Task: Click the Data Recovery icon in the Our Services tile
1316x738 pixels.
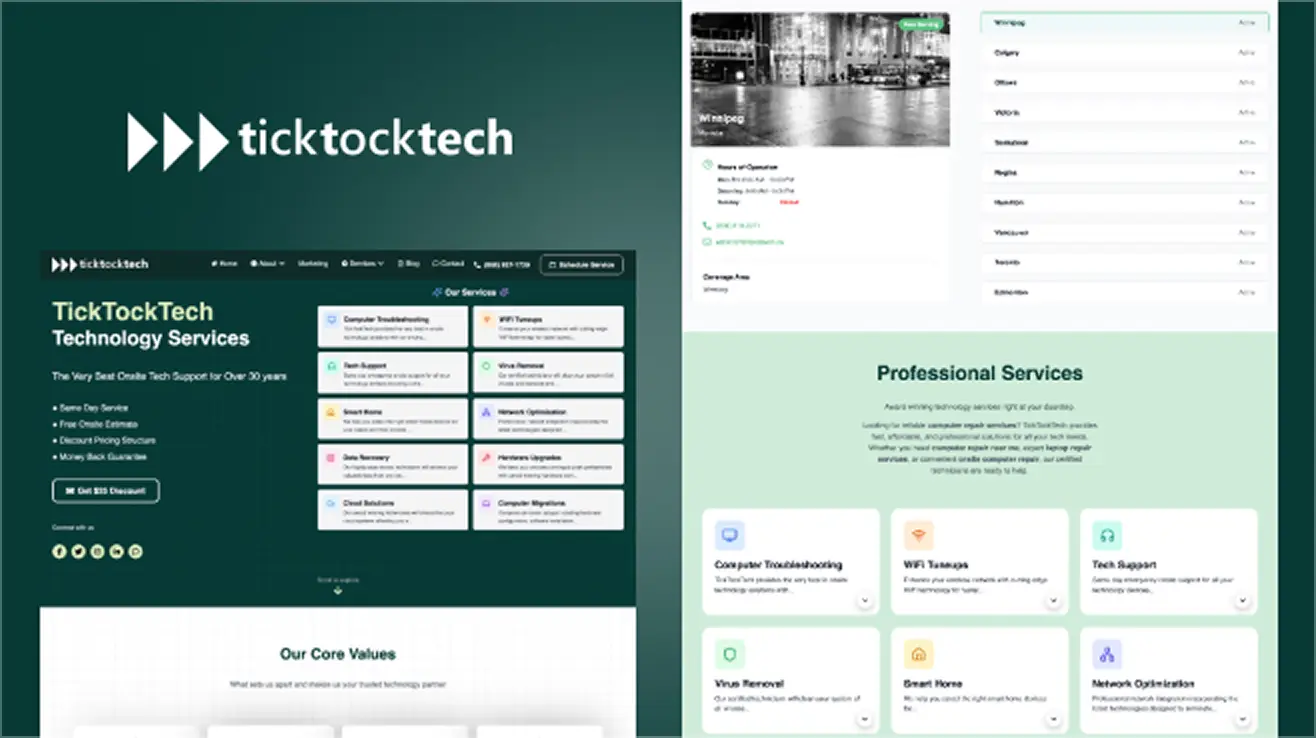Action: [332, 459]
